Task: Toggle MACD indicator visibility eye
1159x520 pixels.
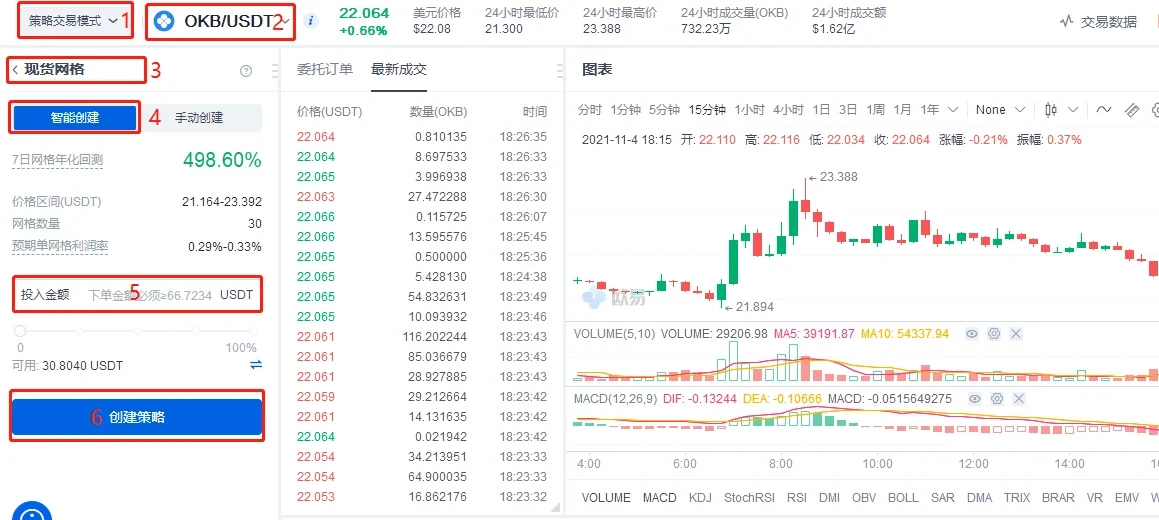Action: tap(976, 398)
